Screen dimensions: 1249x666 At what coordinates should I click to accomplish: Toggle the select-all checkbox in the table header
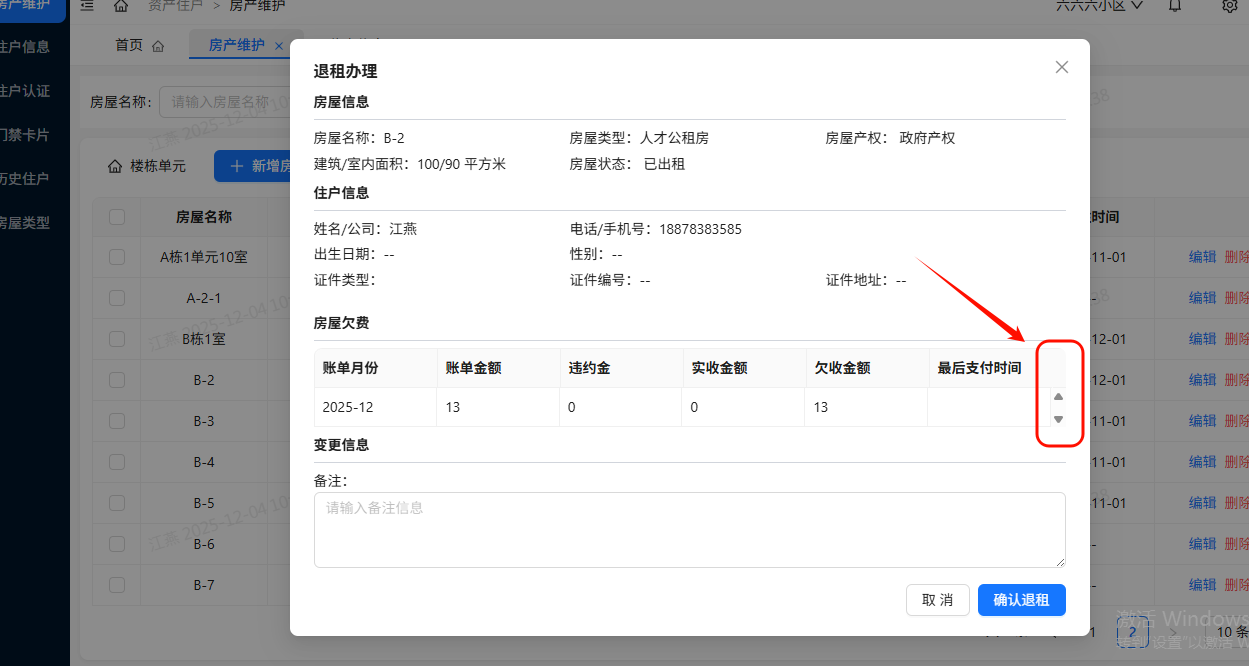[115, 217]
